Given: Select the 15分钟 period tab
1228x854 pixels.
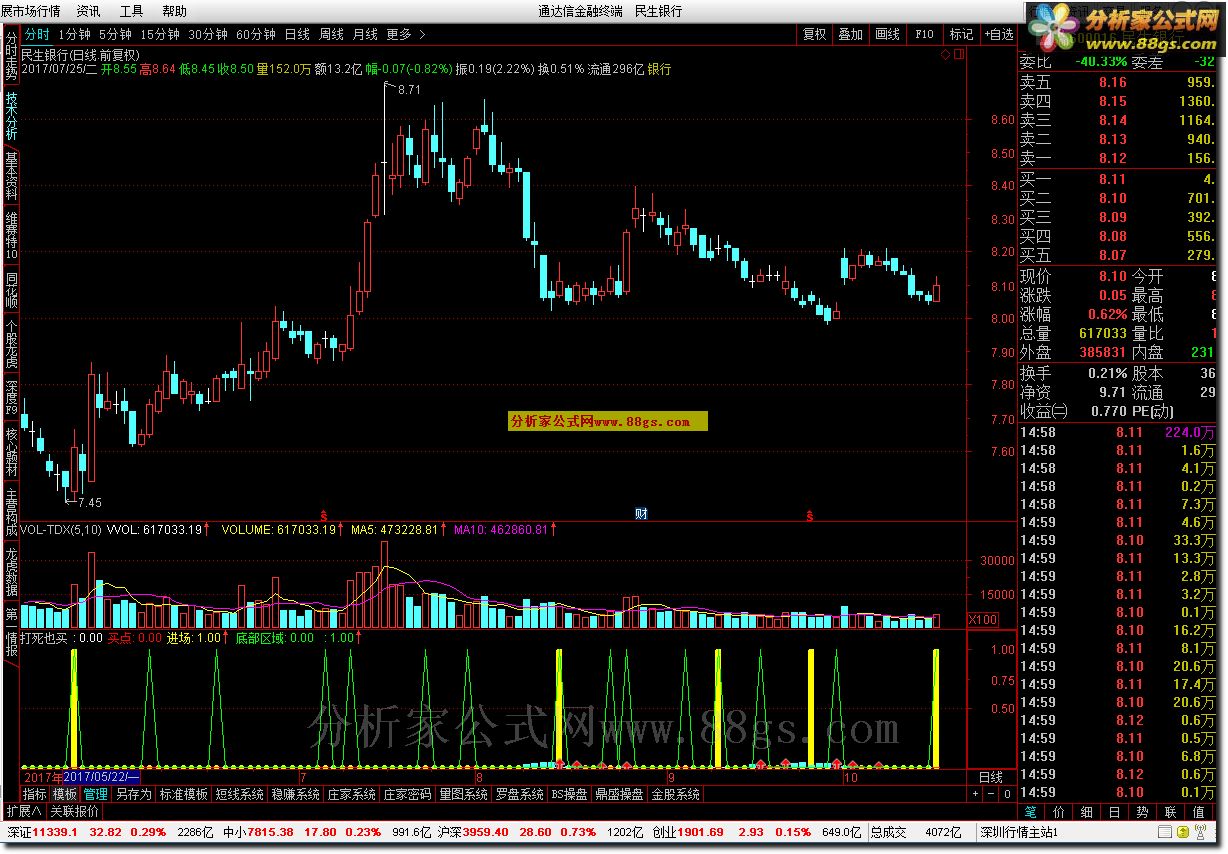Looking at the screenshot, I should click(x=159, y=34).
